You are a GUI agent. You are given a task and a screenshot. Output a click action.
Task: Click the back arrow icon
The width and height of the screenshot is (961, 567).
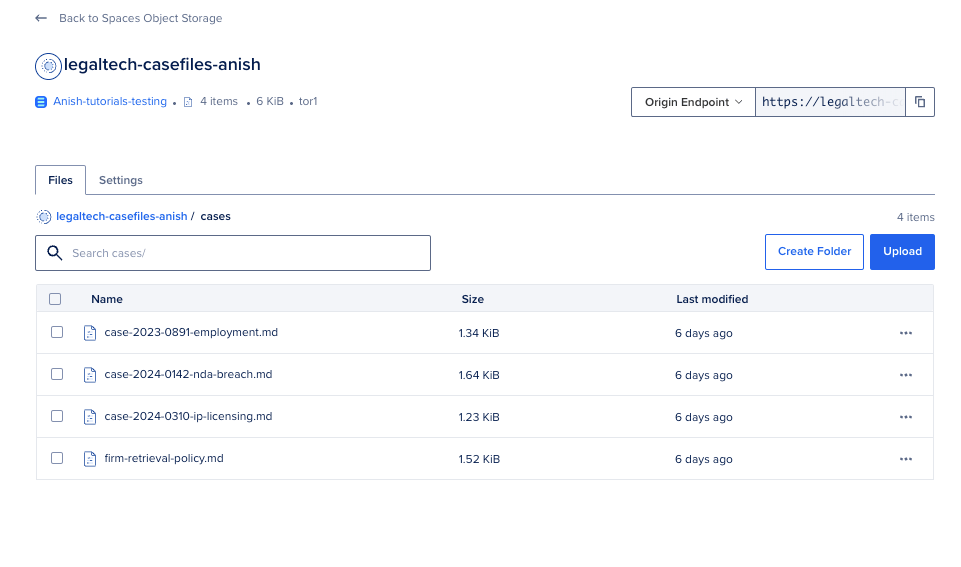coord(41,18)
